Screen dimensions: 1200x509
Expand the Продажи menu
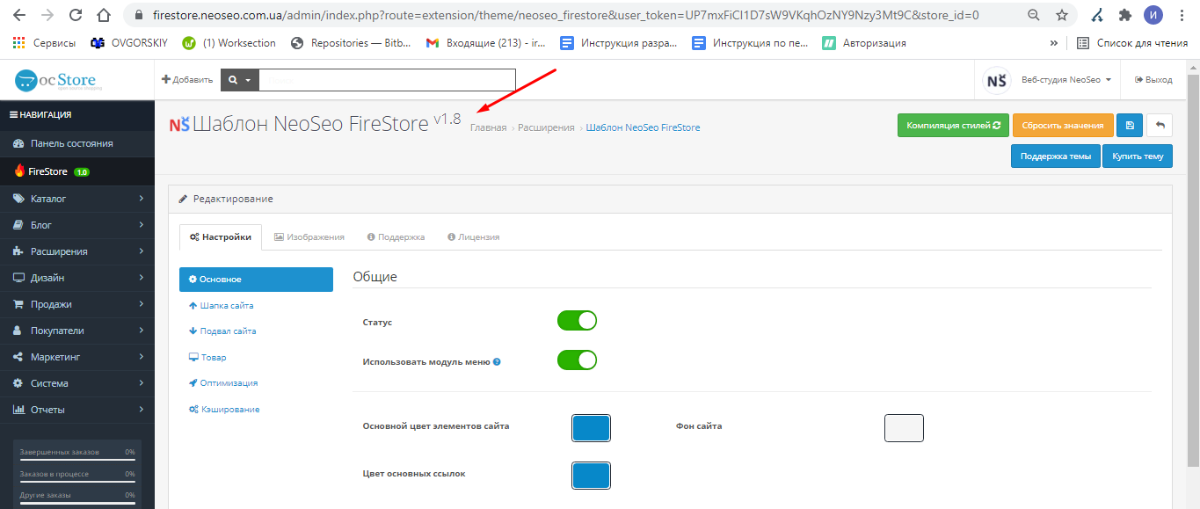77,304
